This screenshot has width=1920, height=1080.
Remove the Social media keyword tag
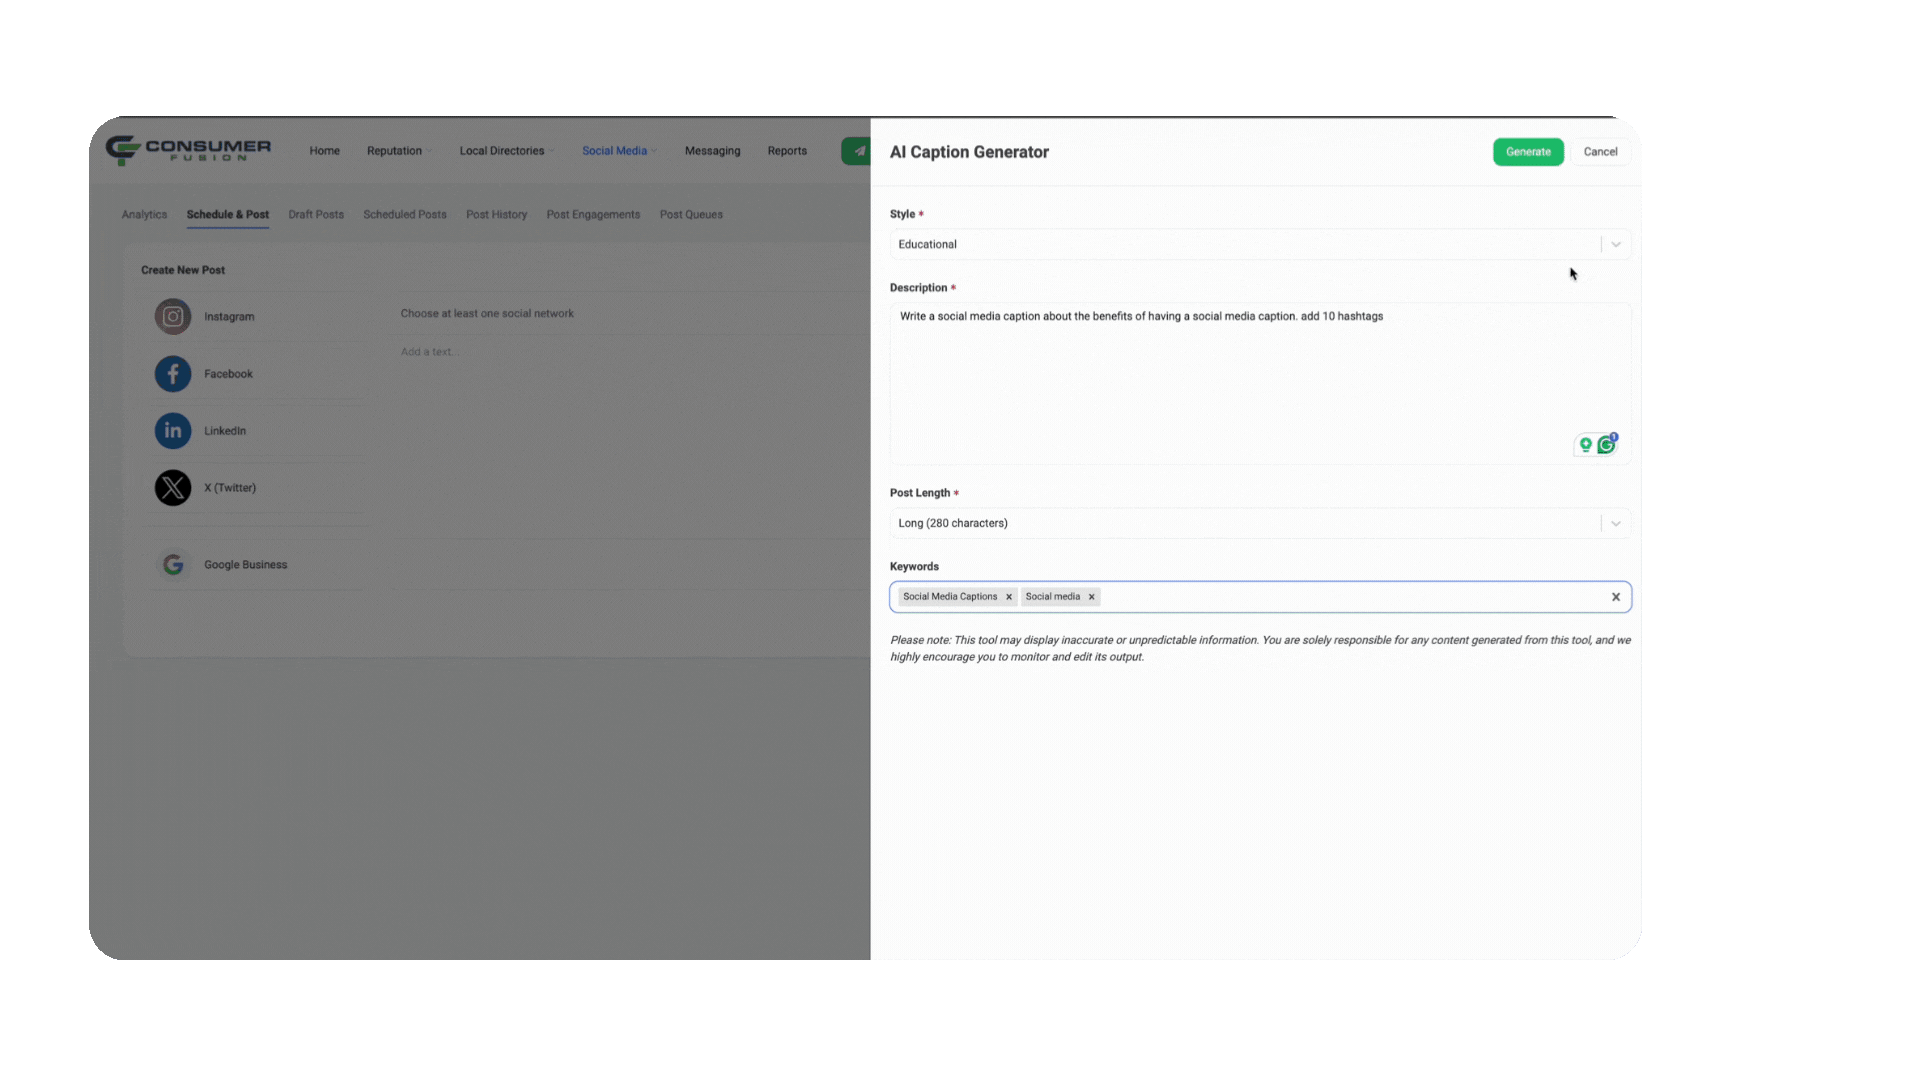click(1092, 596)
